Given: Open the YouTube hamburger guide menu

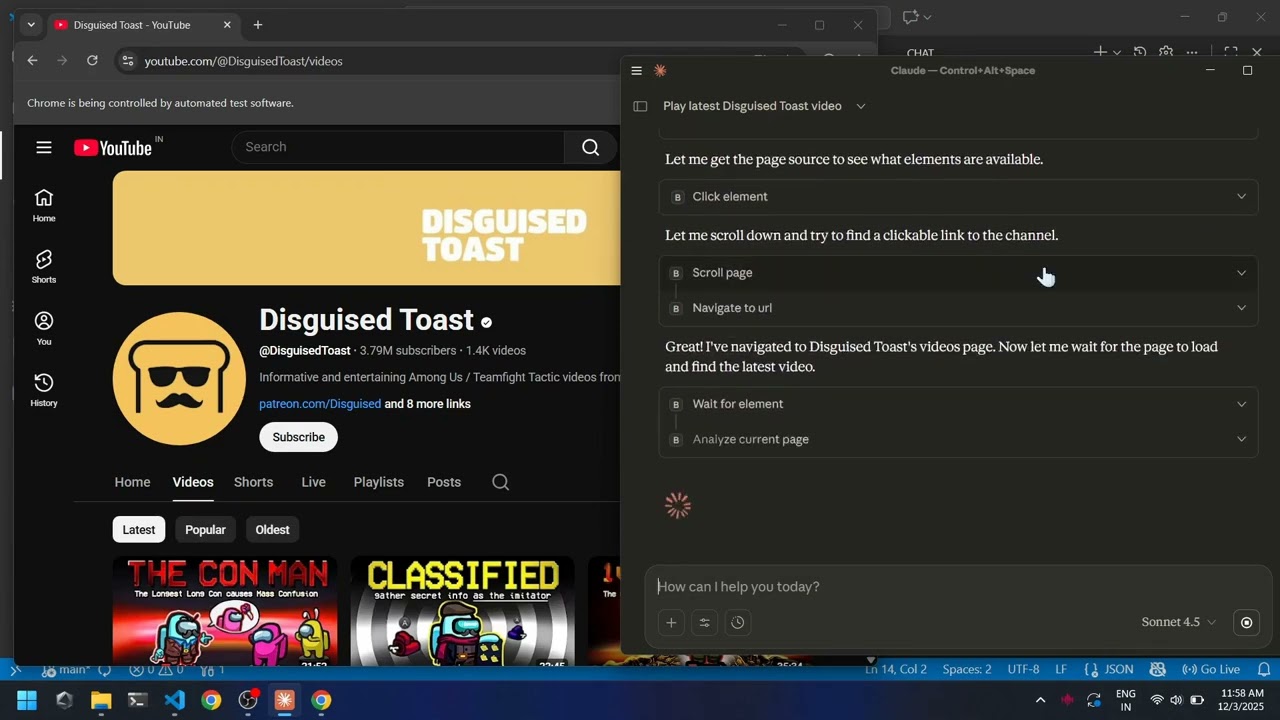Looking at the screenshot, I should coord(44,147).
